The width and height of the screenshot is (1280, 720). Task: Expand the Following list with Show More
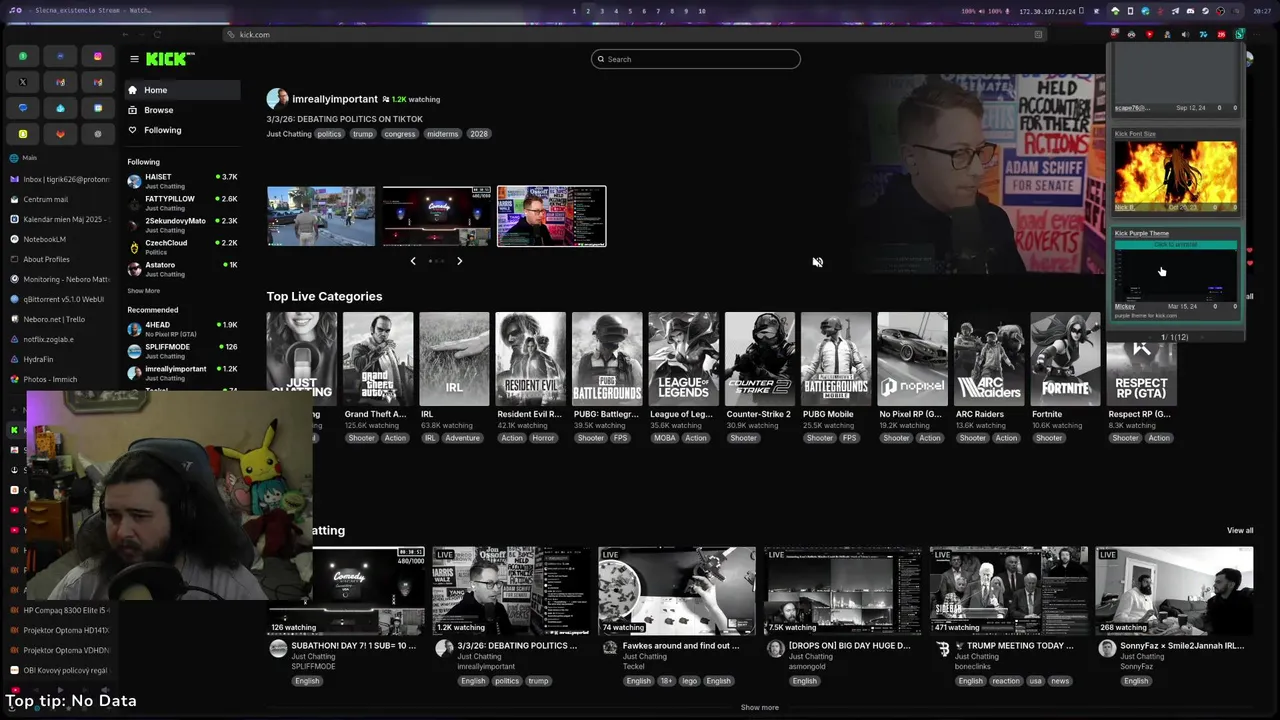click(x=143, y=291)
